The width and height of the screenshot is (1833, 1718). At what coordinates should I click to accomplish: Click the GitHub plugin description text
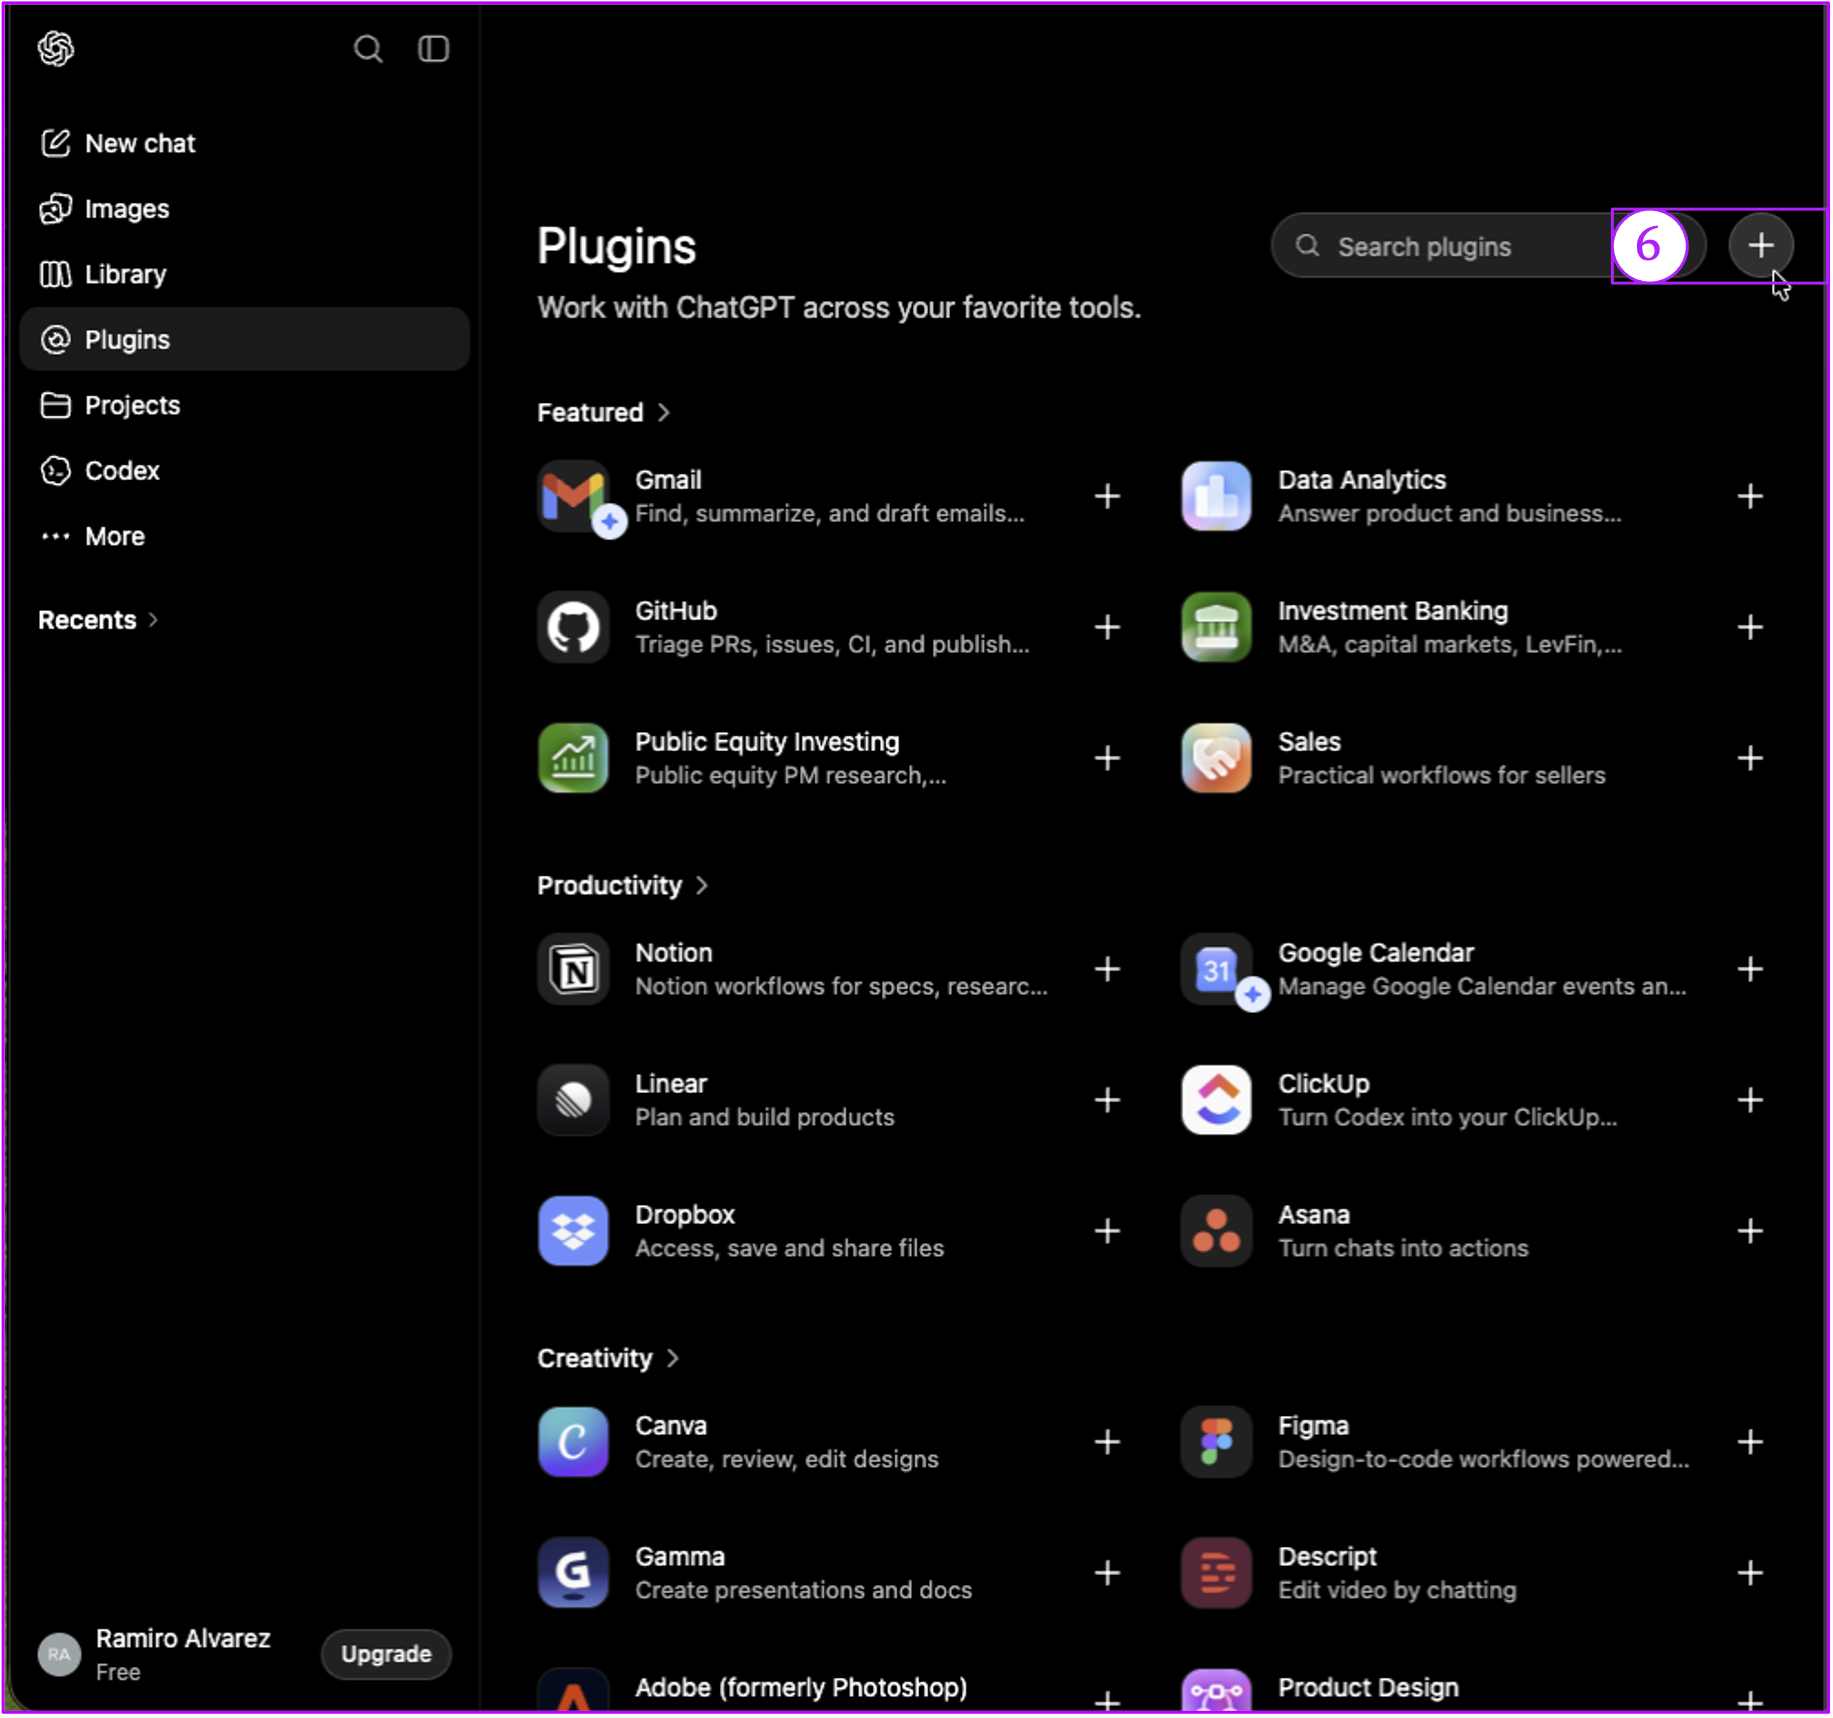pos(832,645)
